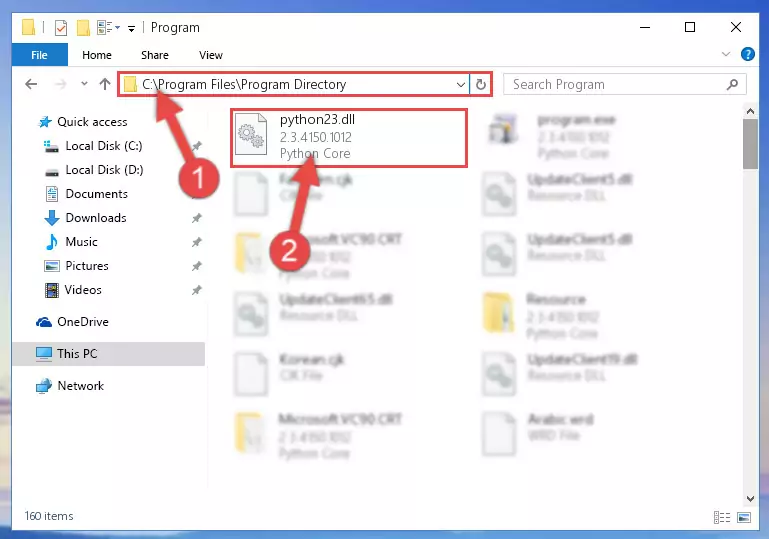Open the Customize Quick Access Toolbar arrow
The height and width of the screenshot is (539, 769).
131,28
